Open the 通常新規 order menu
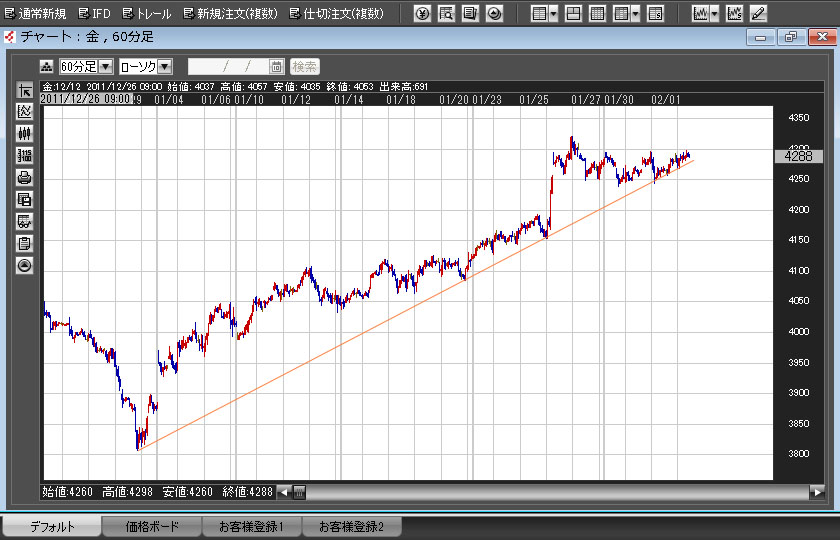This screenshot has height=540, width=840. click(35, 14)
